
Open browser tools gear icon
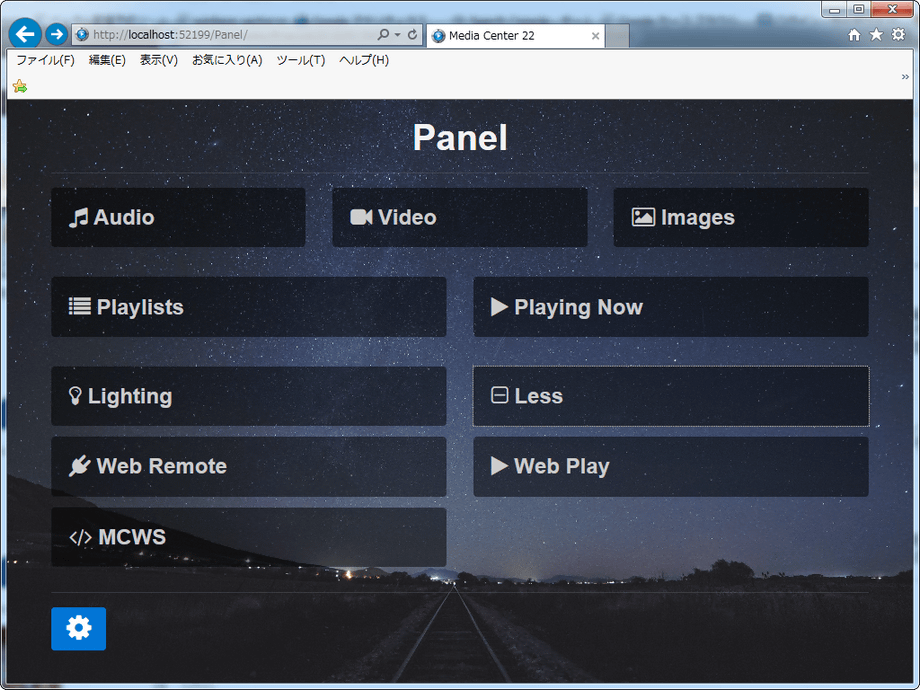[x=898, y=35]
